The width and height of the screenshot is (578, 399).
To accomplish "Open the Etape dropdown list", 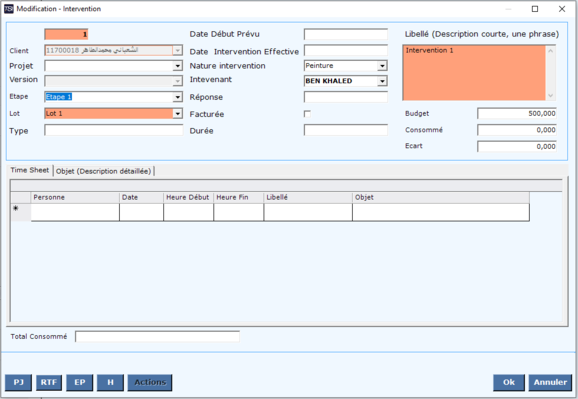I will coord(178,97).
